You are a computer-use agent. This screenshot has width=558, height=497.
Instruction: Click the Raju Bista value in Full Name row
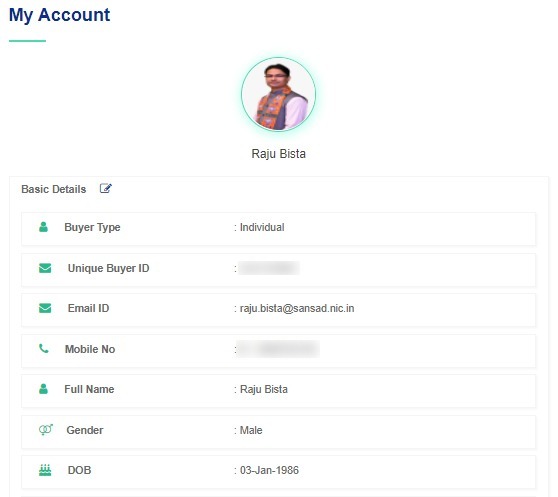point(264,389)
